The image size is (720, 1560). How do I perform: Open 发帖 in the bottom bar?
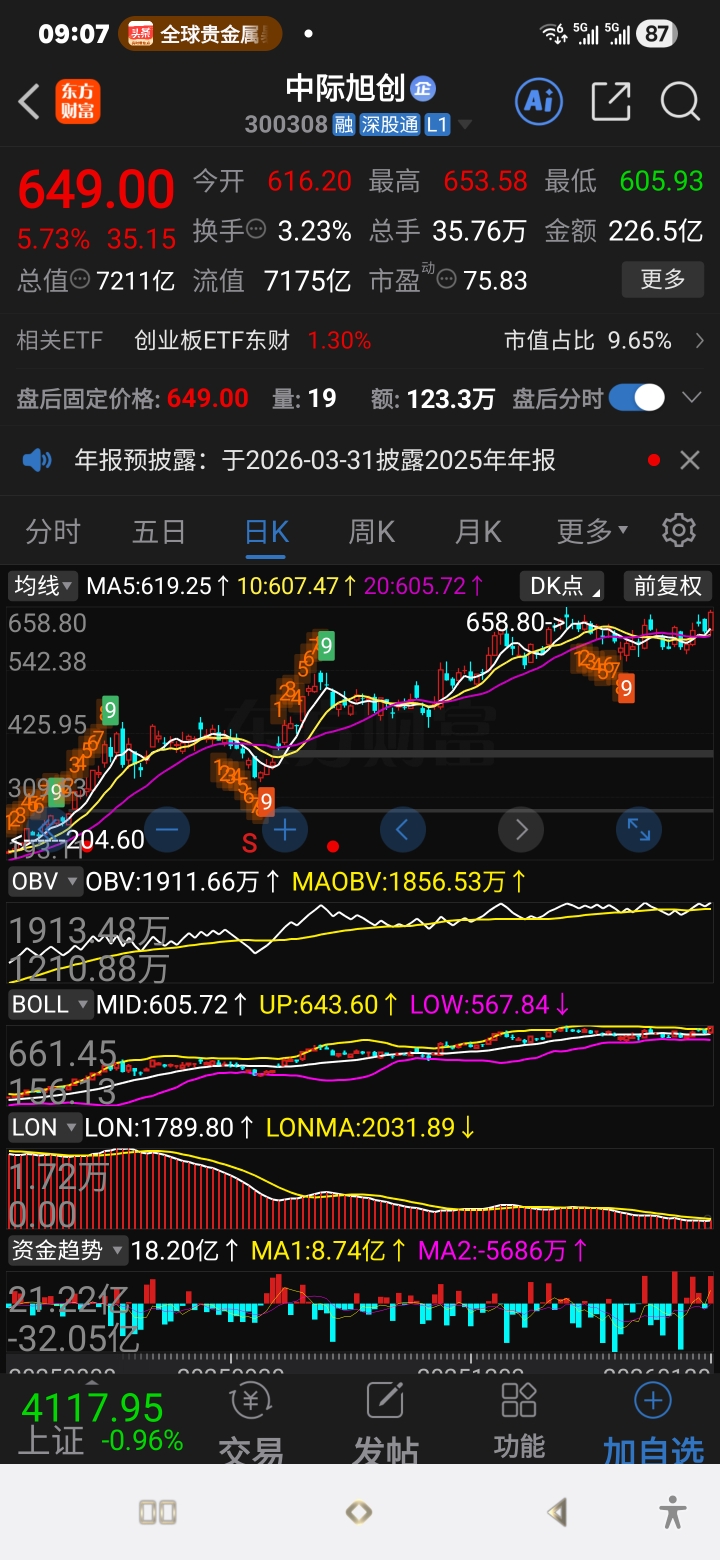tap(385, 1423)
